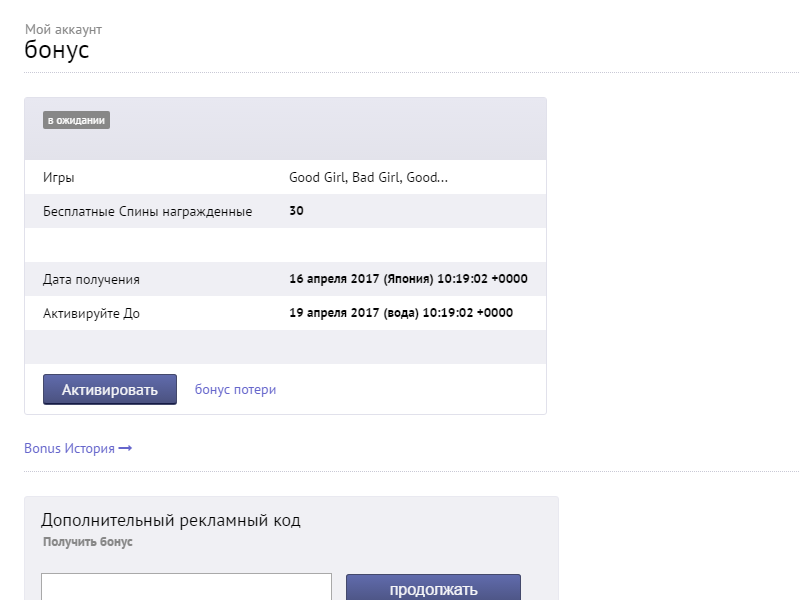Open the Bonus История link

click(x=69, y=449)
